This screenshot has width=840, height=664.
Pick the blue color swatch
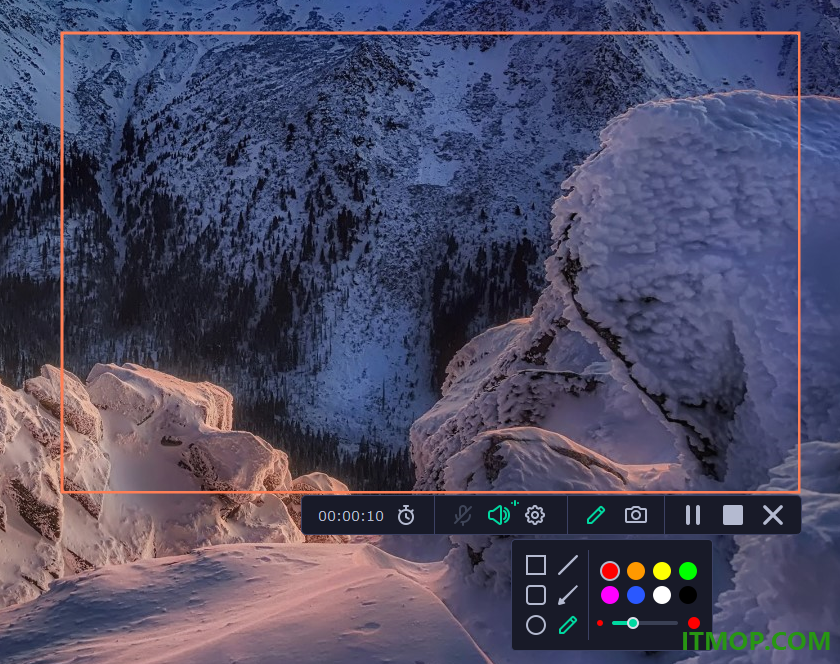coord(636,595)
